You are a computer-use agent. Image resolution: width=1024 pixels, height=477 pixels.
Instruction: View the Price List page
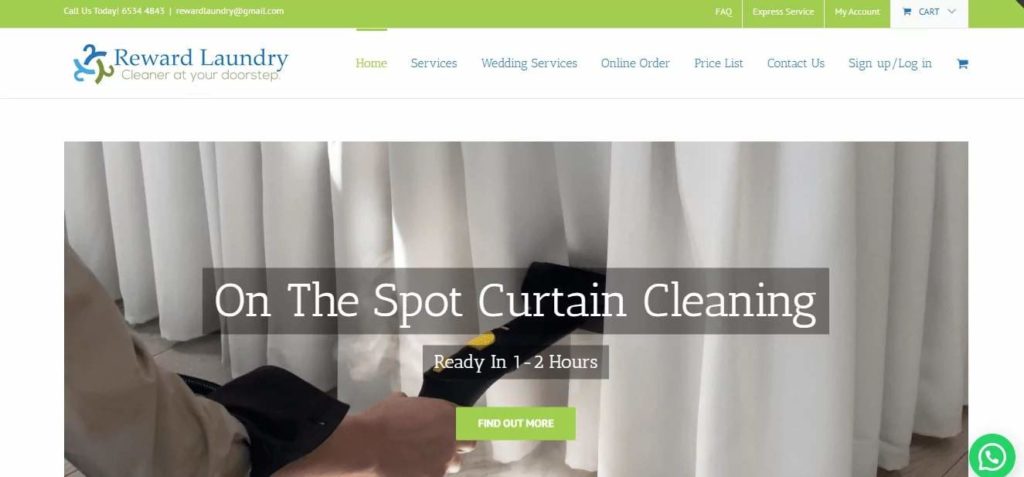point(718,63)
